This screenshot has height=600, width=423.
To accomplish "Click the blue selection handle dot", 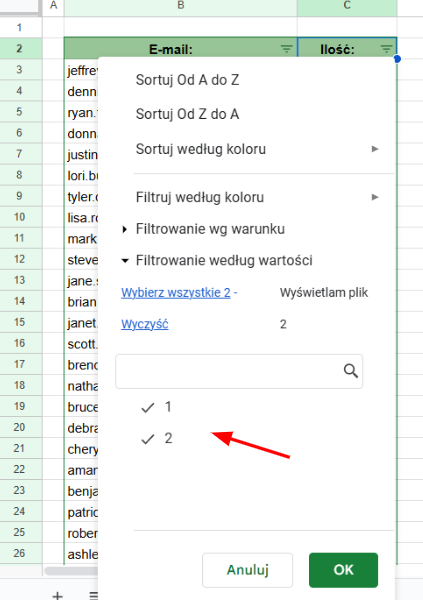I will (x=397, y=59).
